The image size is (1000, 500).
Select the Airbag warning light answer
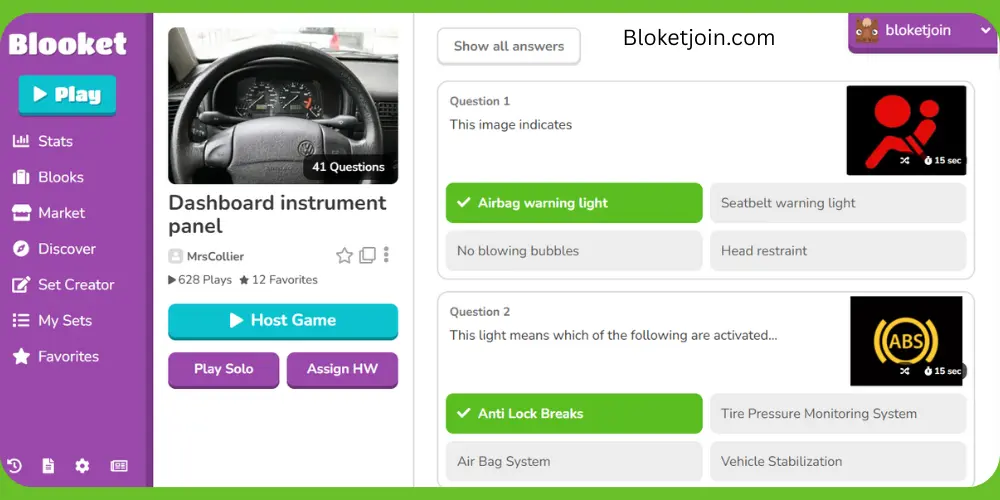click(x=574, y=203)
